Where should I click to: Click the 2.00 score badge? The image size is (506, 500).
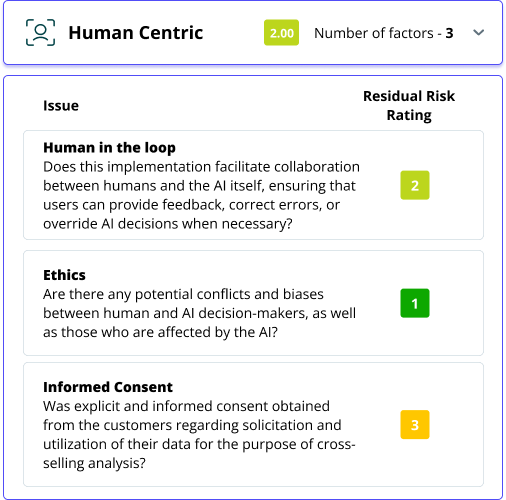[281, 33]
